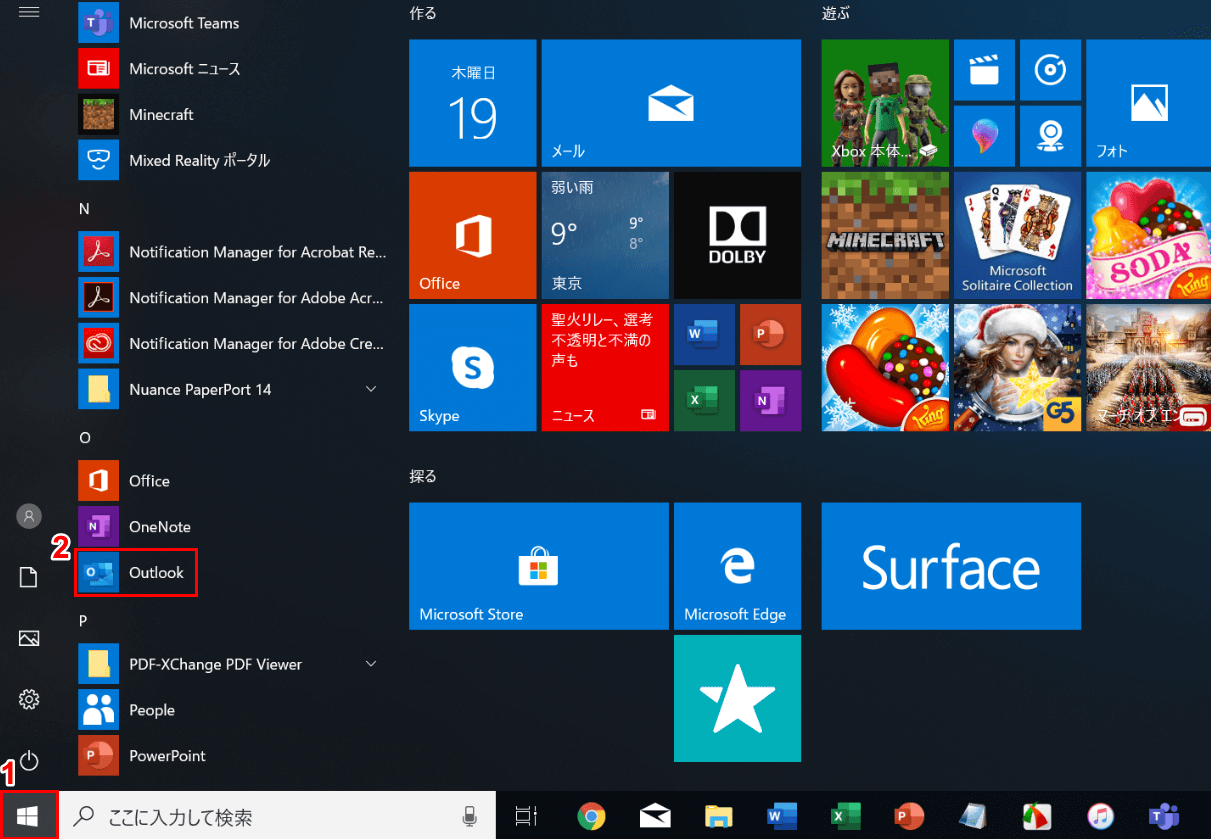1211x839 pixels.
Task: Click the letter P section header
Action: [84, 621]
